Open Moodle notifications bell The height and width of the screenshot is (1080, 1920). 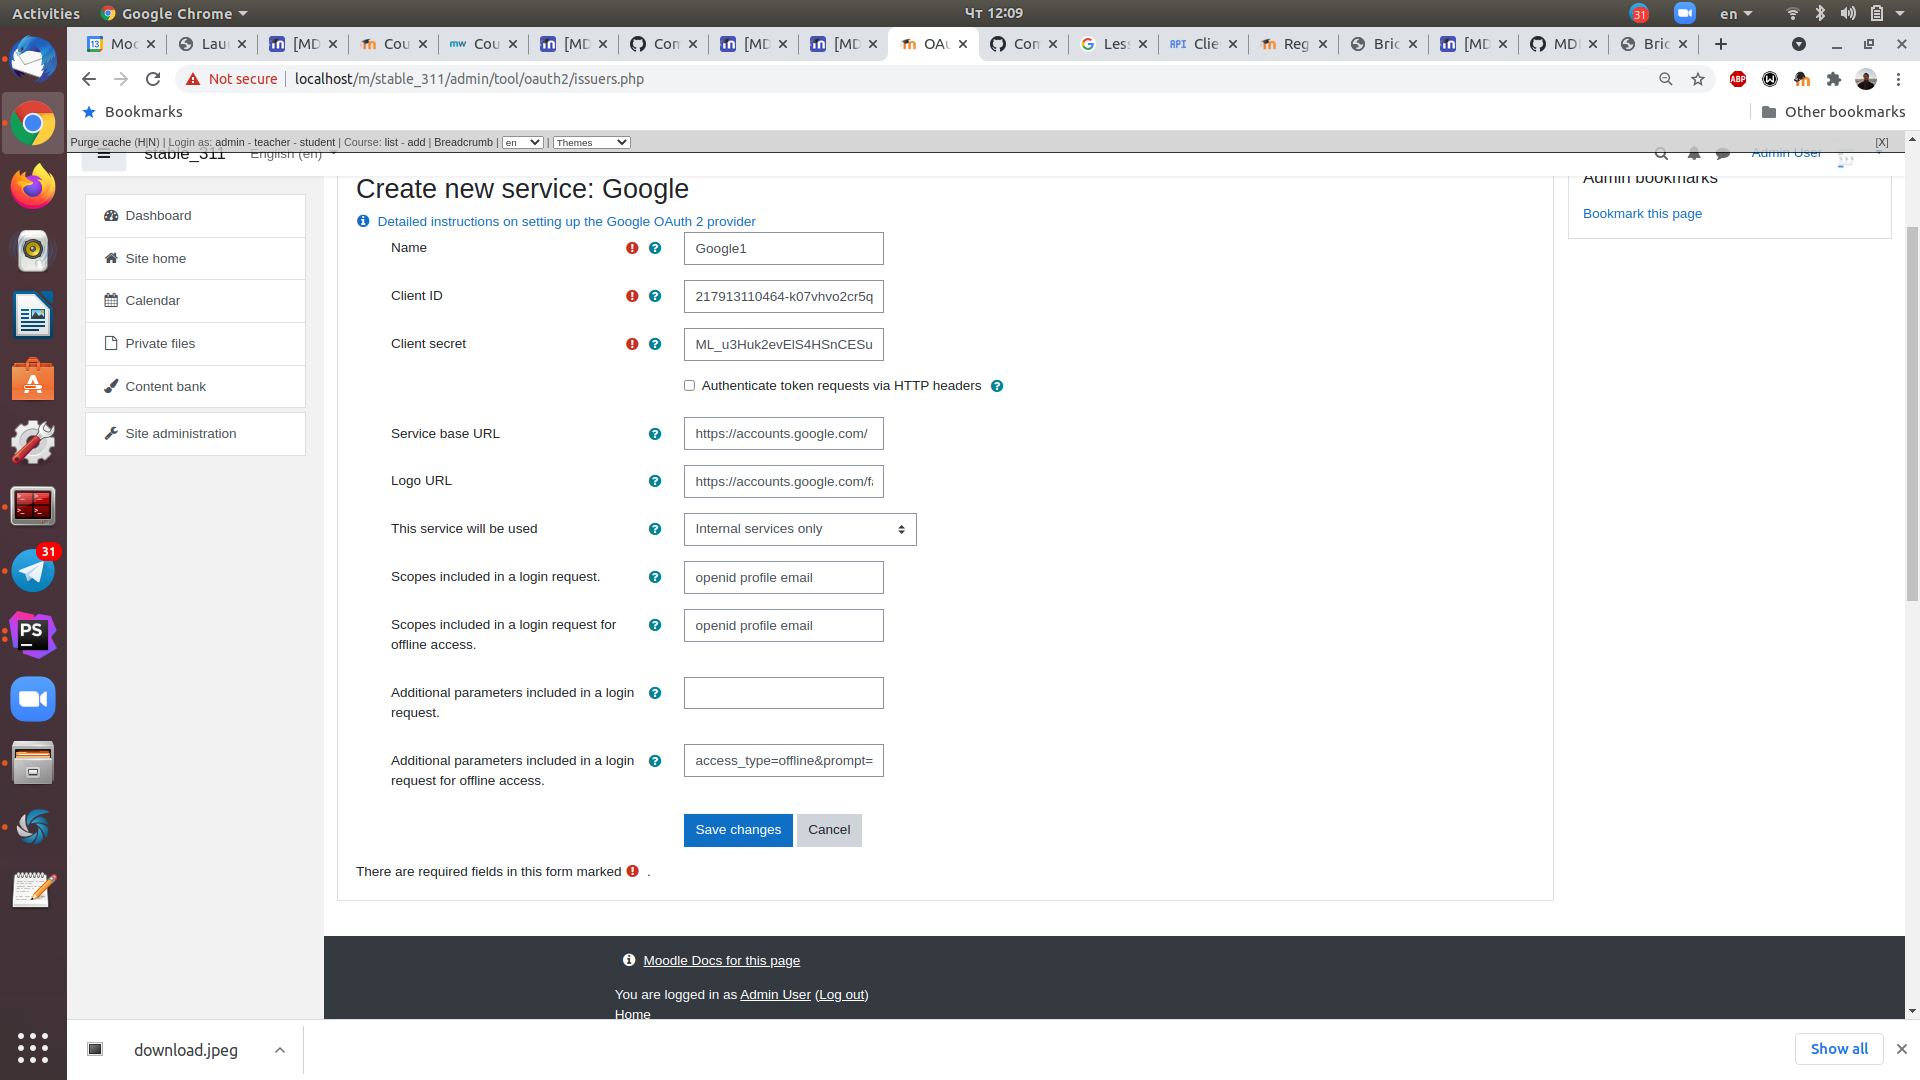point(1694,154)
